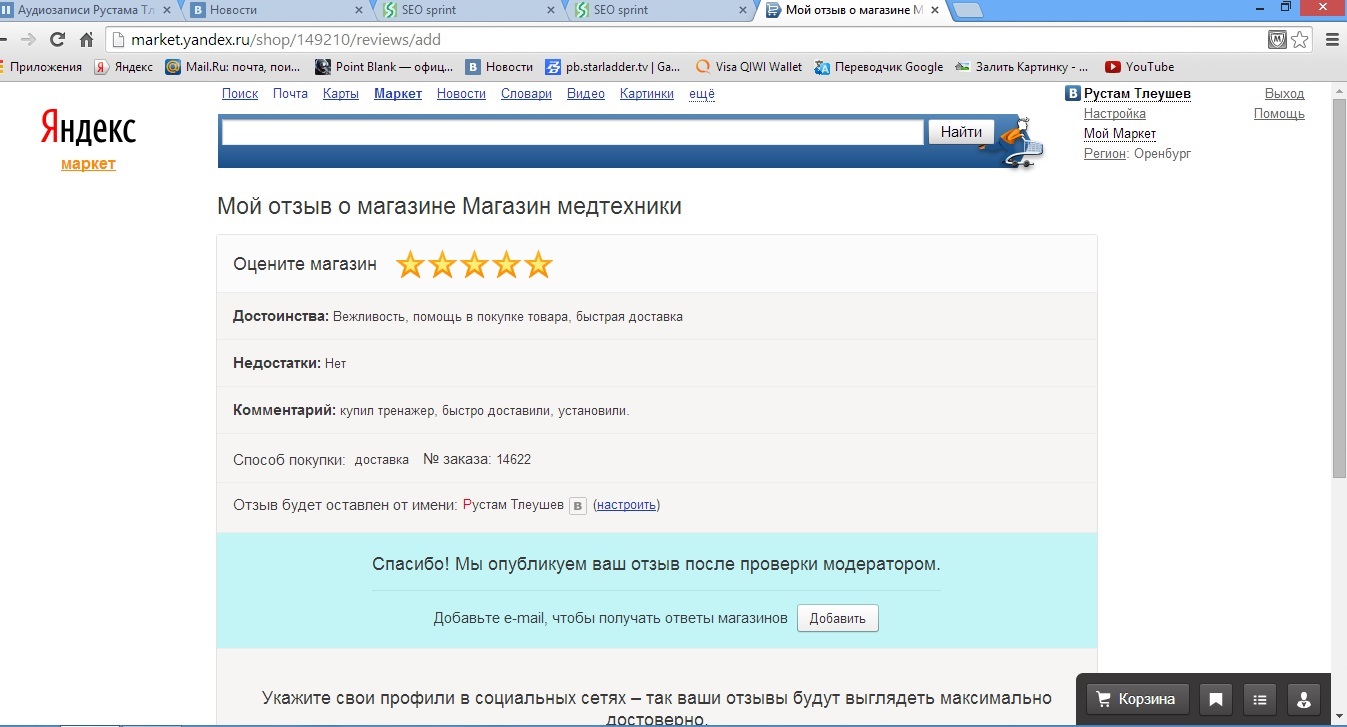This screenshot has width=1347, height=727.
Task: Go to Словари in Yandex navigation
Action: (x=526, y=93)
